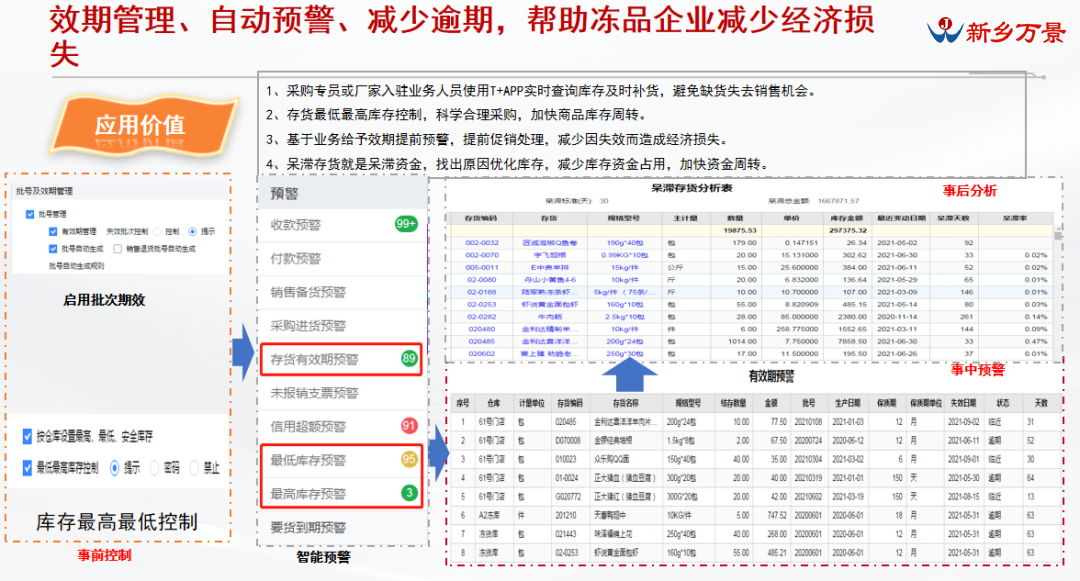Click the 99+ badge on 收款预警
Image resolution: width=1080 pixels, height=581 pixels.
pyautogui.click(x=406, y=224)
